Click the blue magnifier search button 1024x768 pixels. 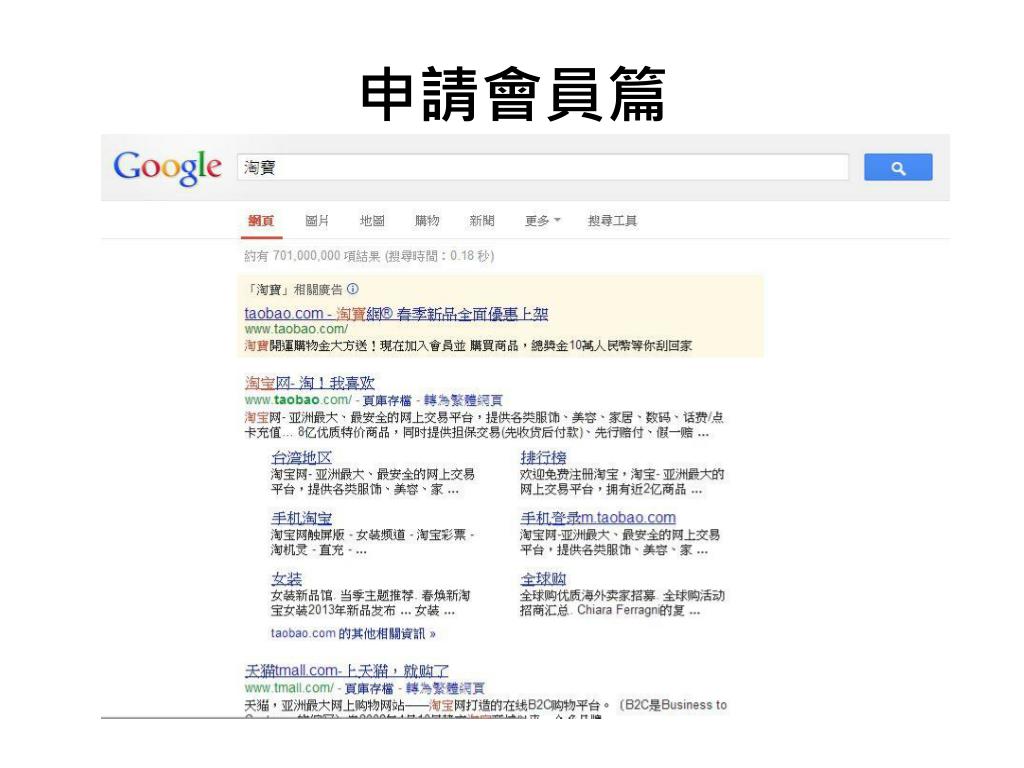(x=898, y=167)
